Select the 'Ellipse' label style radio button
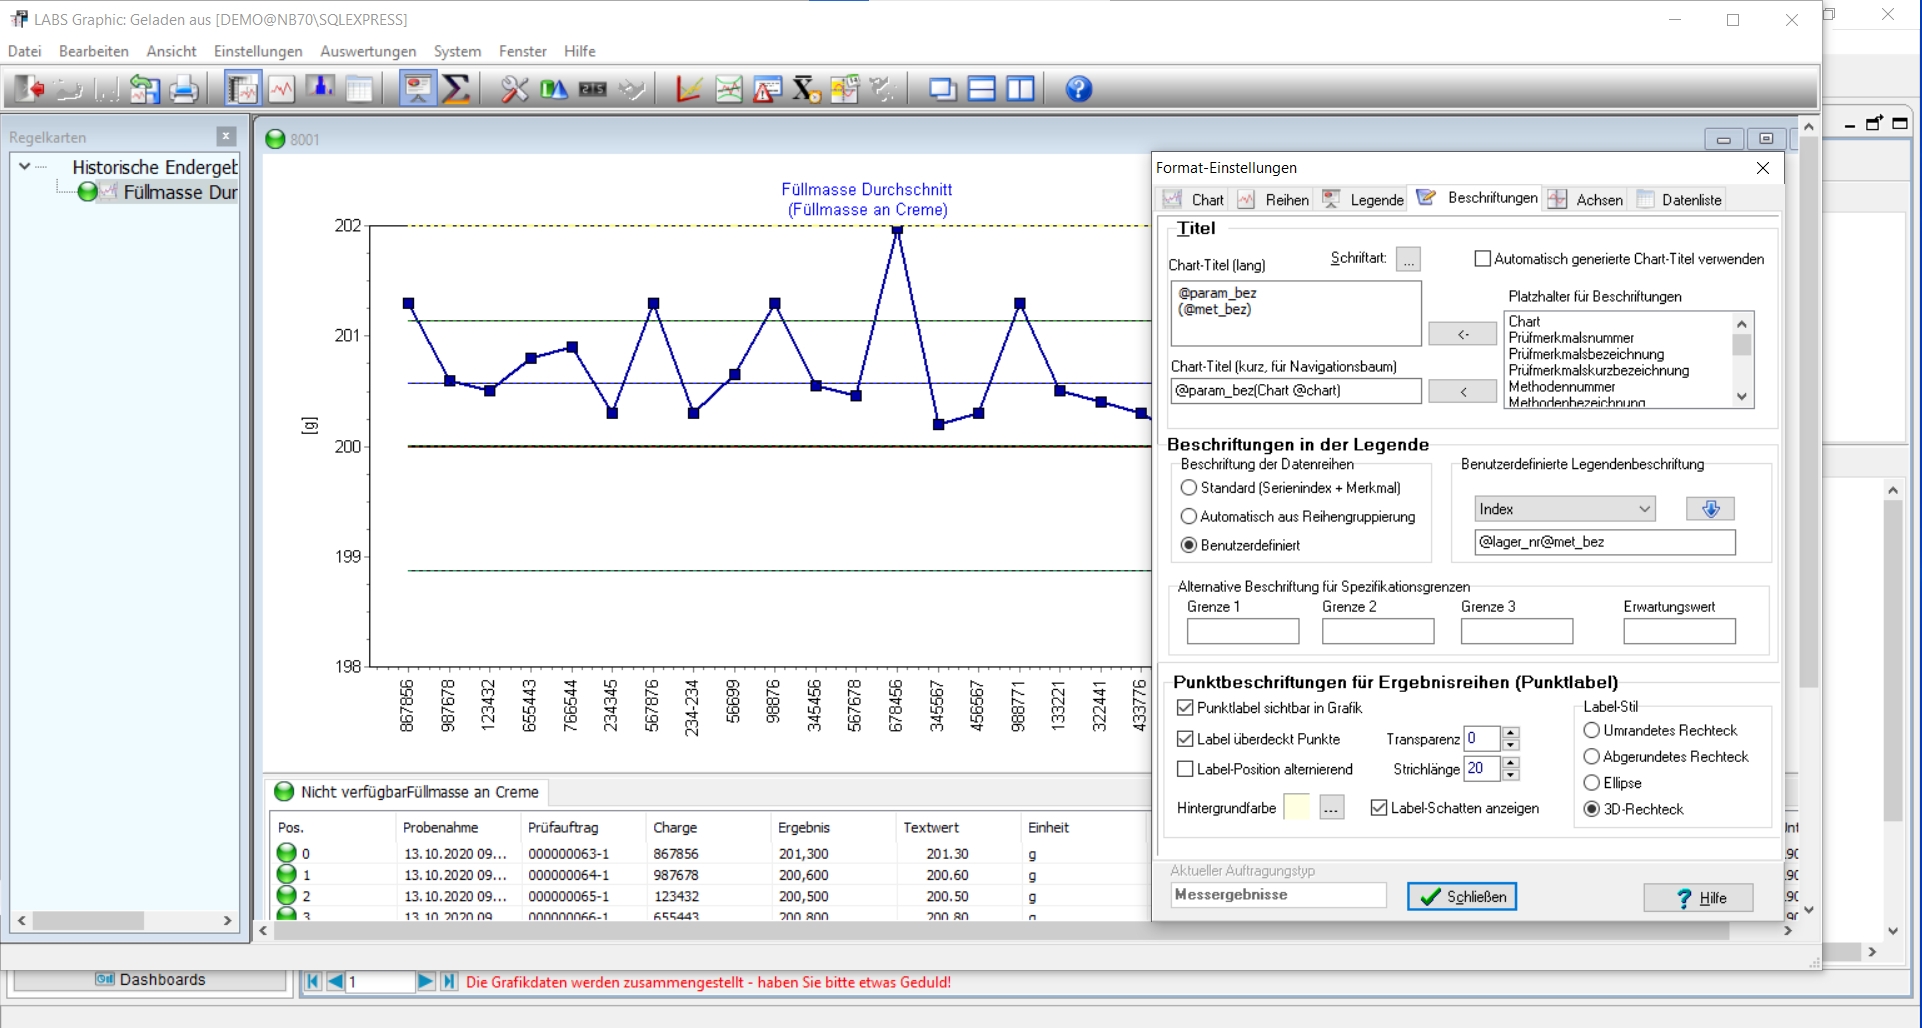This screenshot has height=1028, width=1922. (x=1592, y=783)
